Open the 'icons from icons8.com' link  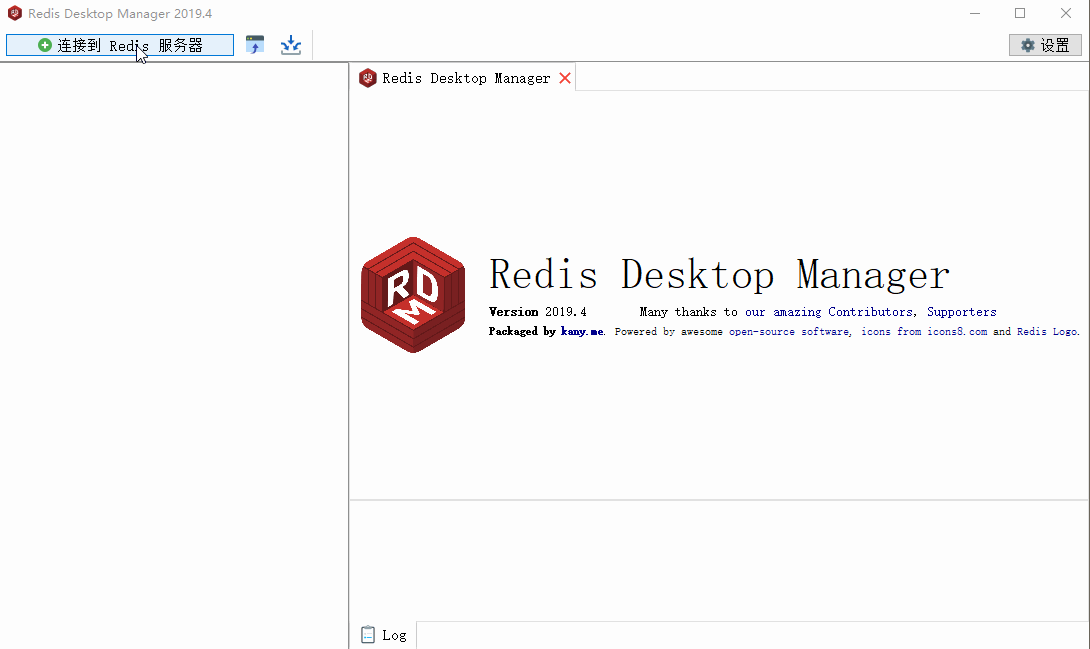tap(924, 331)
